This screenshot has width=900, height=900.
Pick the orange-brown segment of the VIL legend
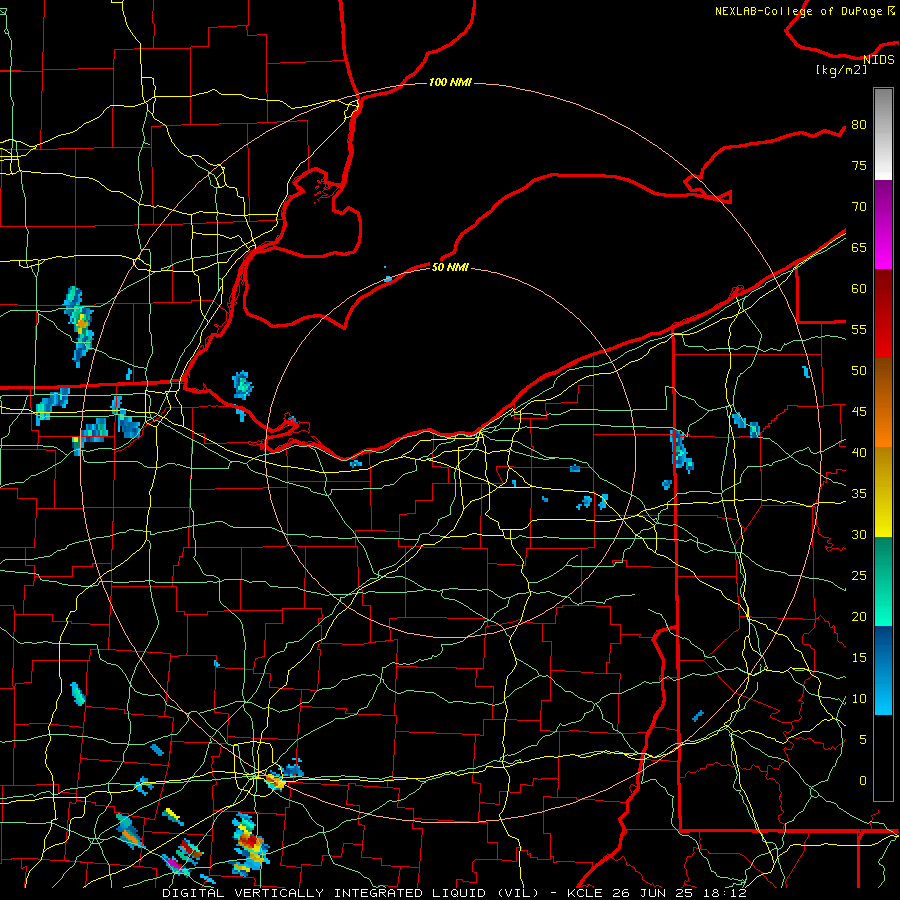coord(883,403)
